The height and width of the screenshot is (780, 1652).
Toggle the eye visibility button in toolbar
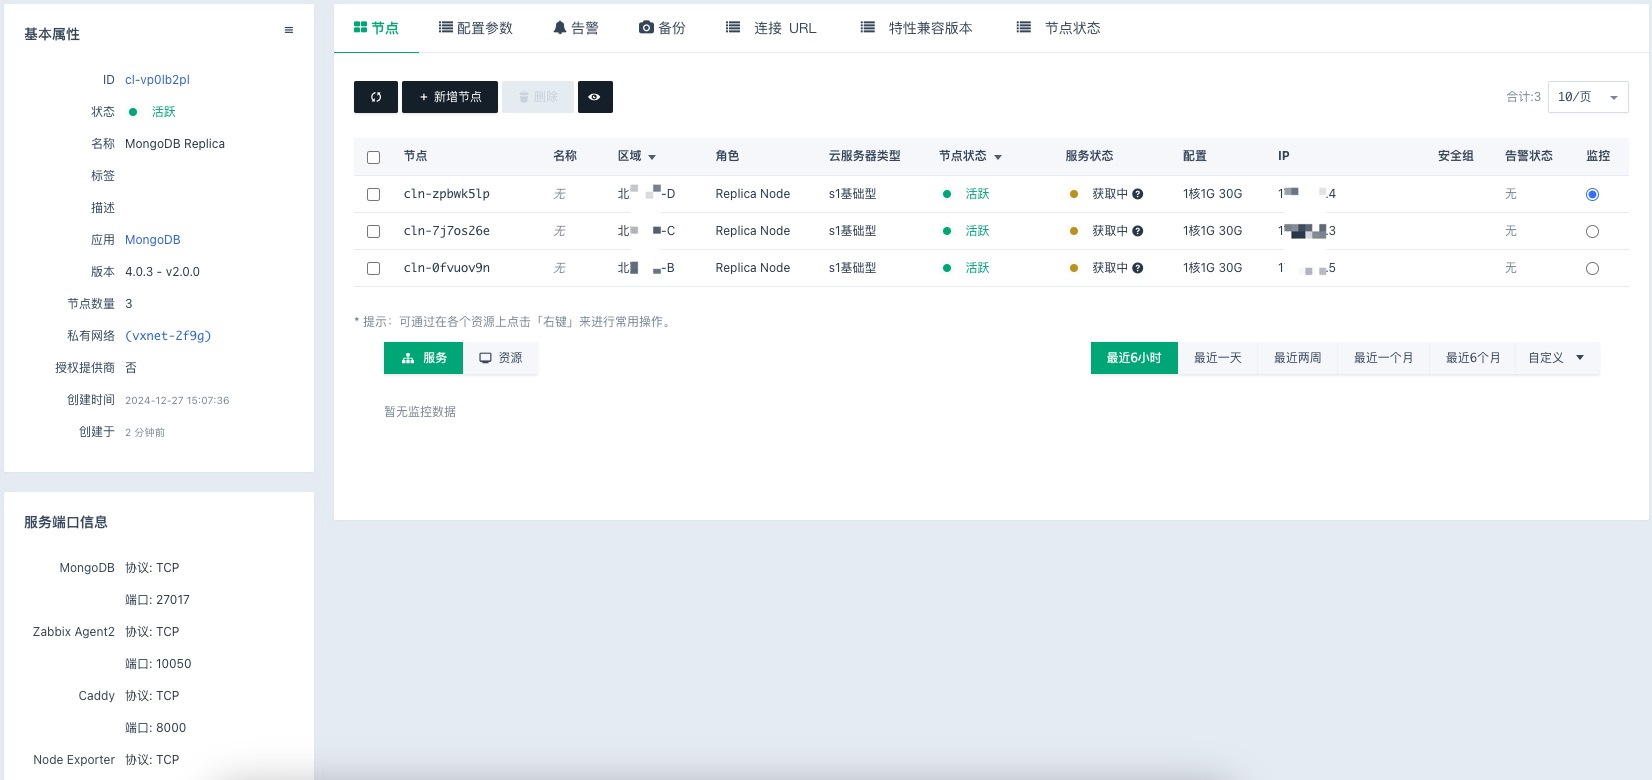pyautogui.click(x=595, y=97)
